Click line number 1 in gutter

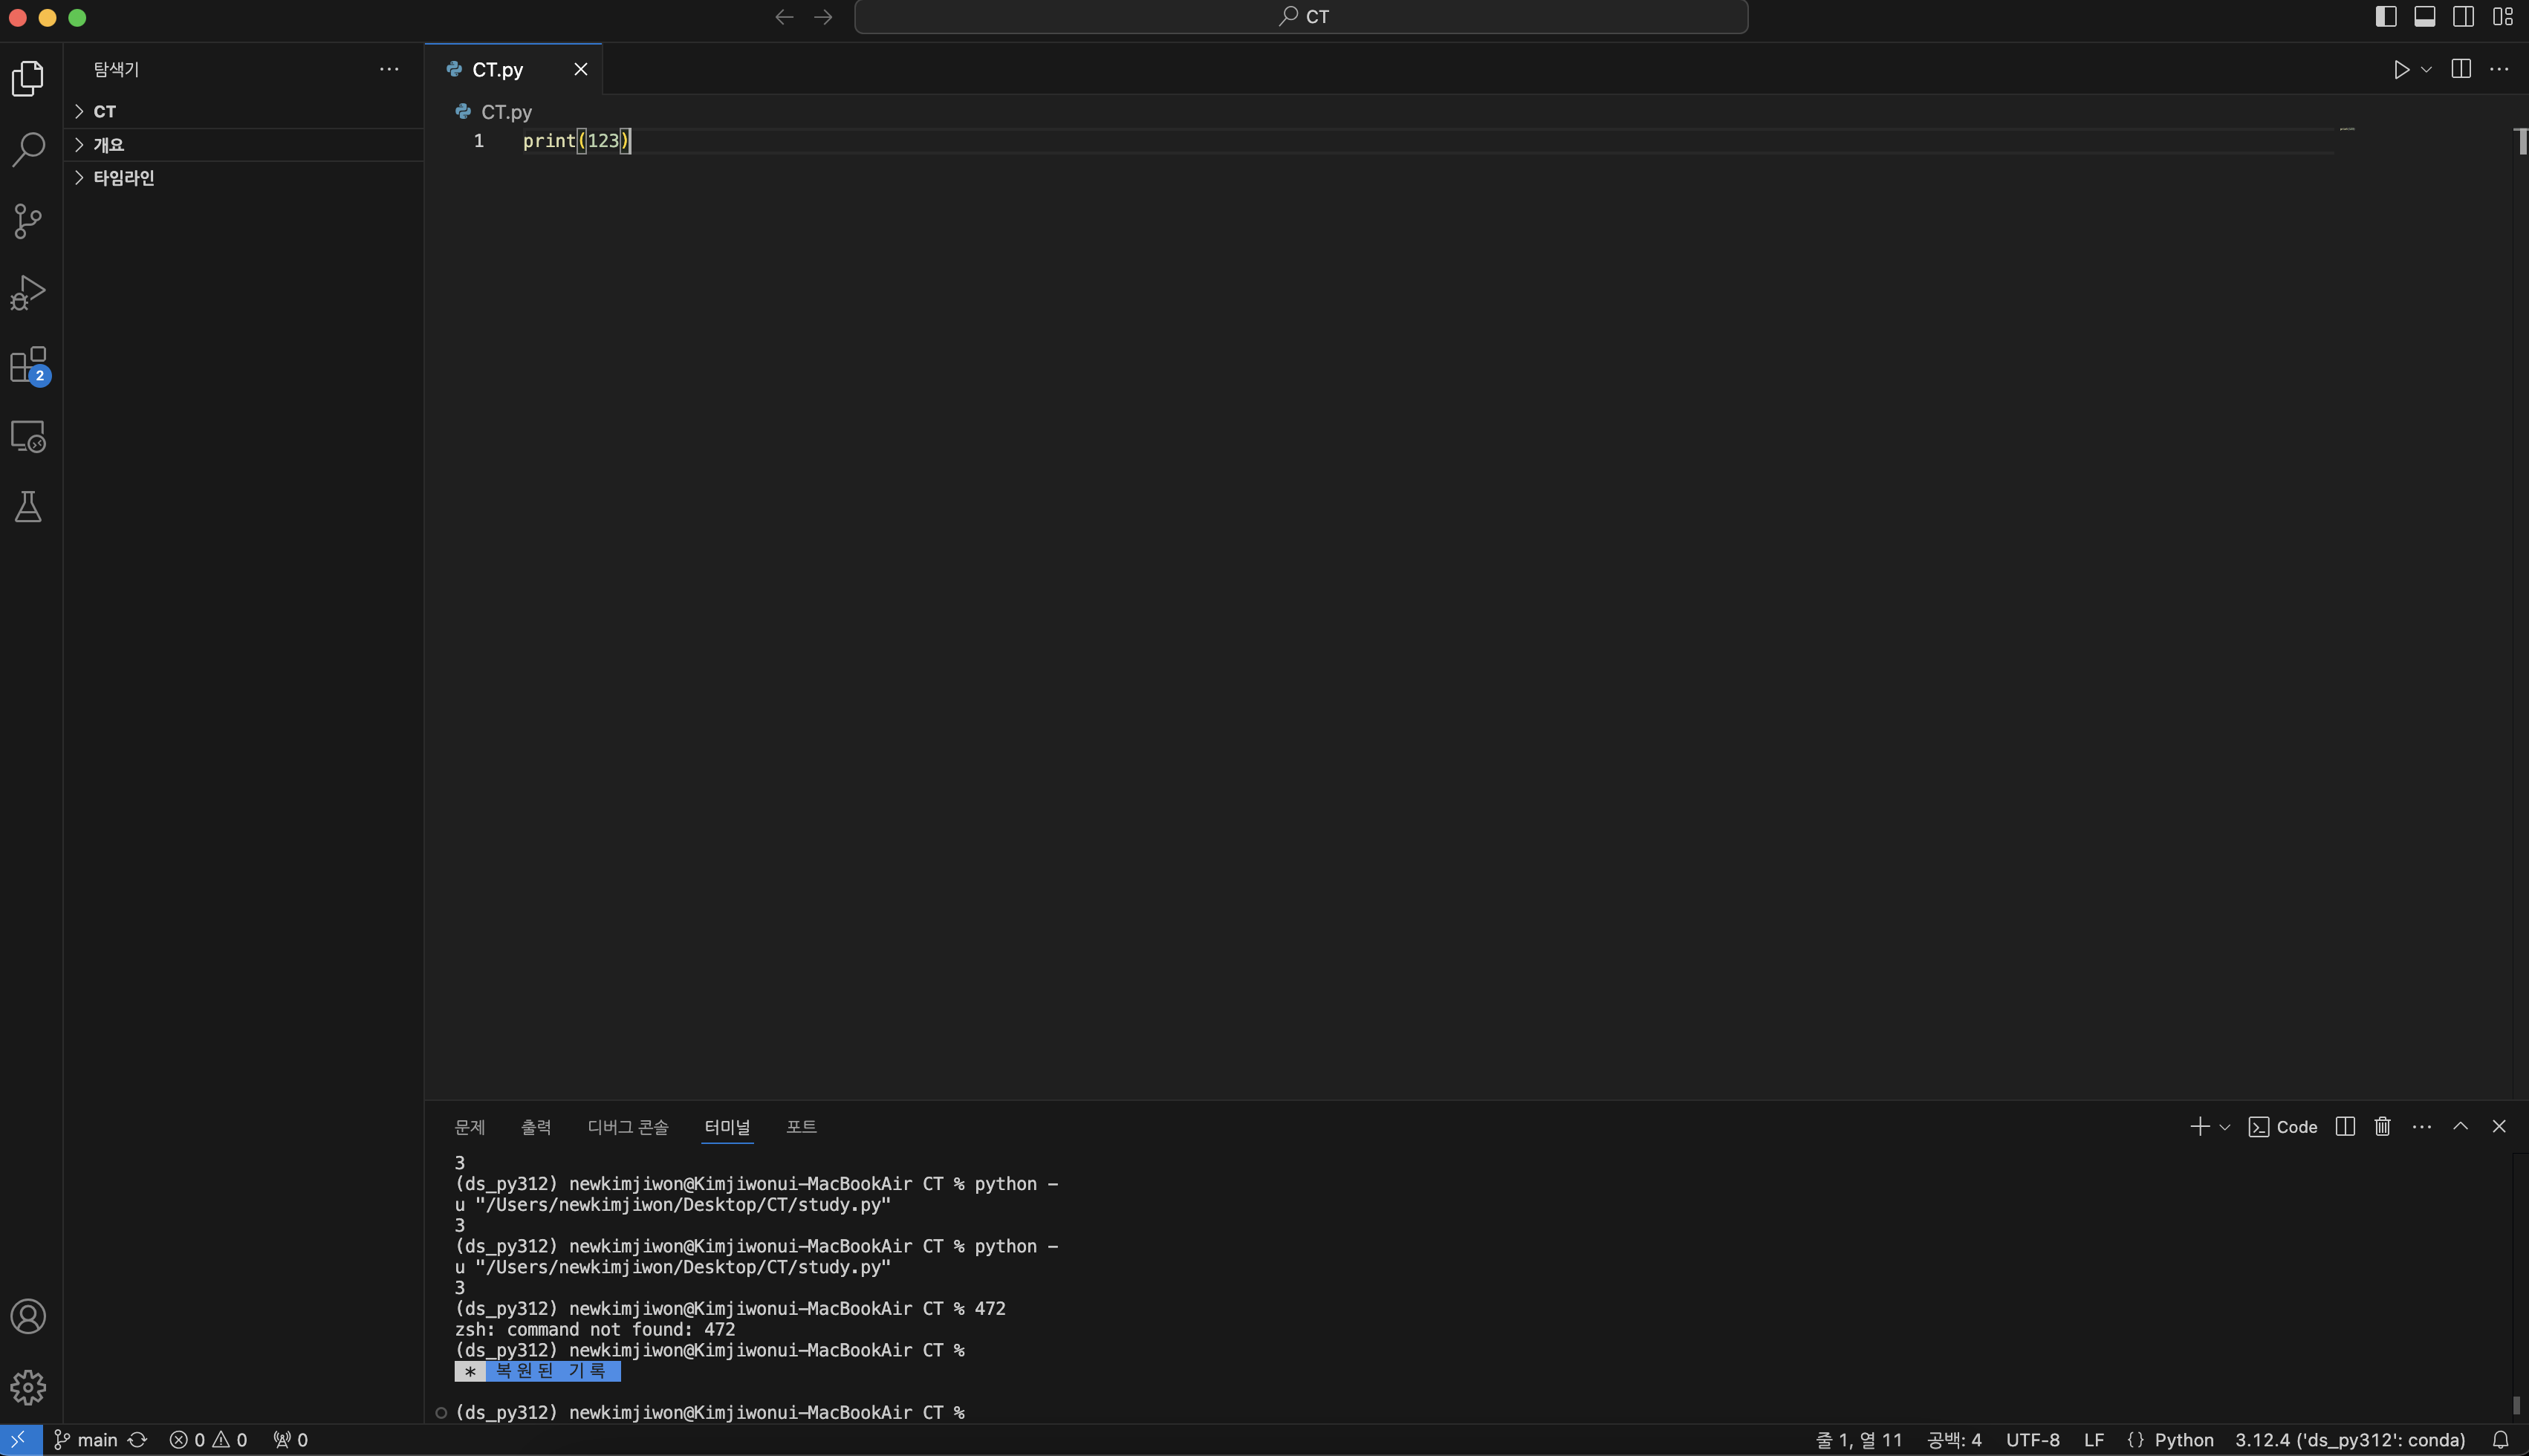coord(479,141)
